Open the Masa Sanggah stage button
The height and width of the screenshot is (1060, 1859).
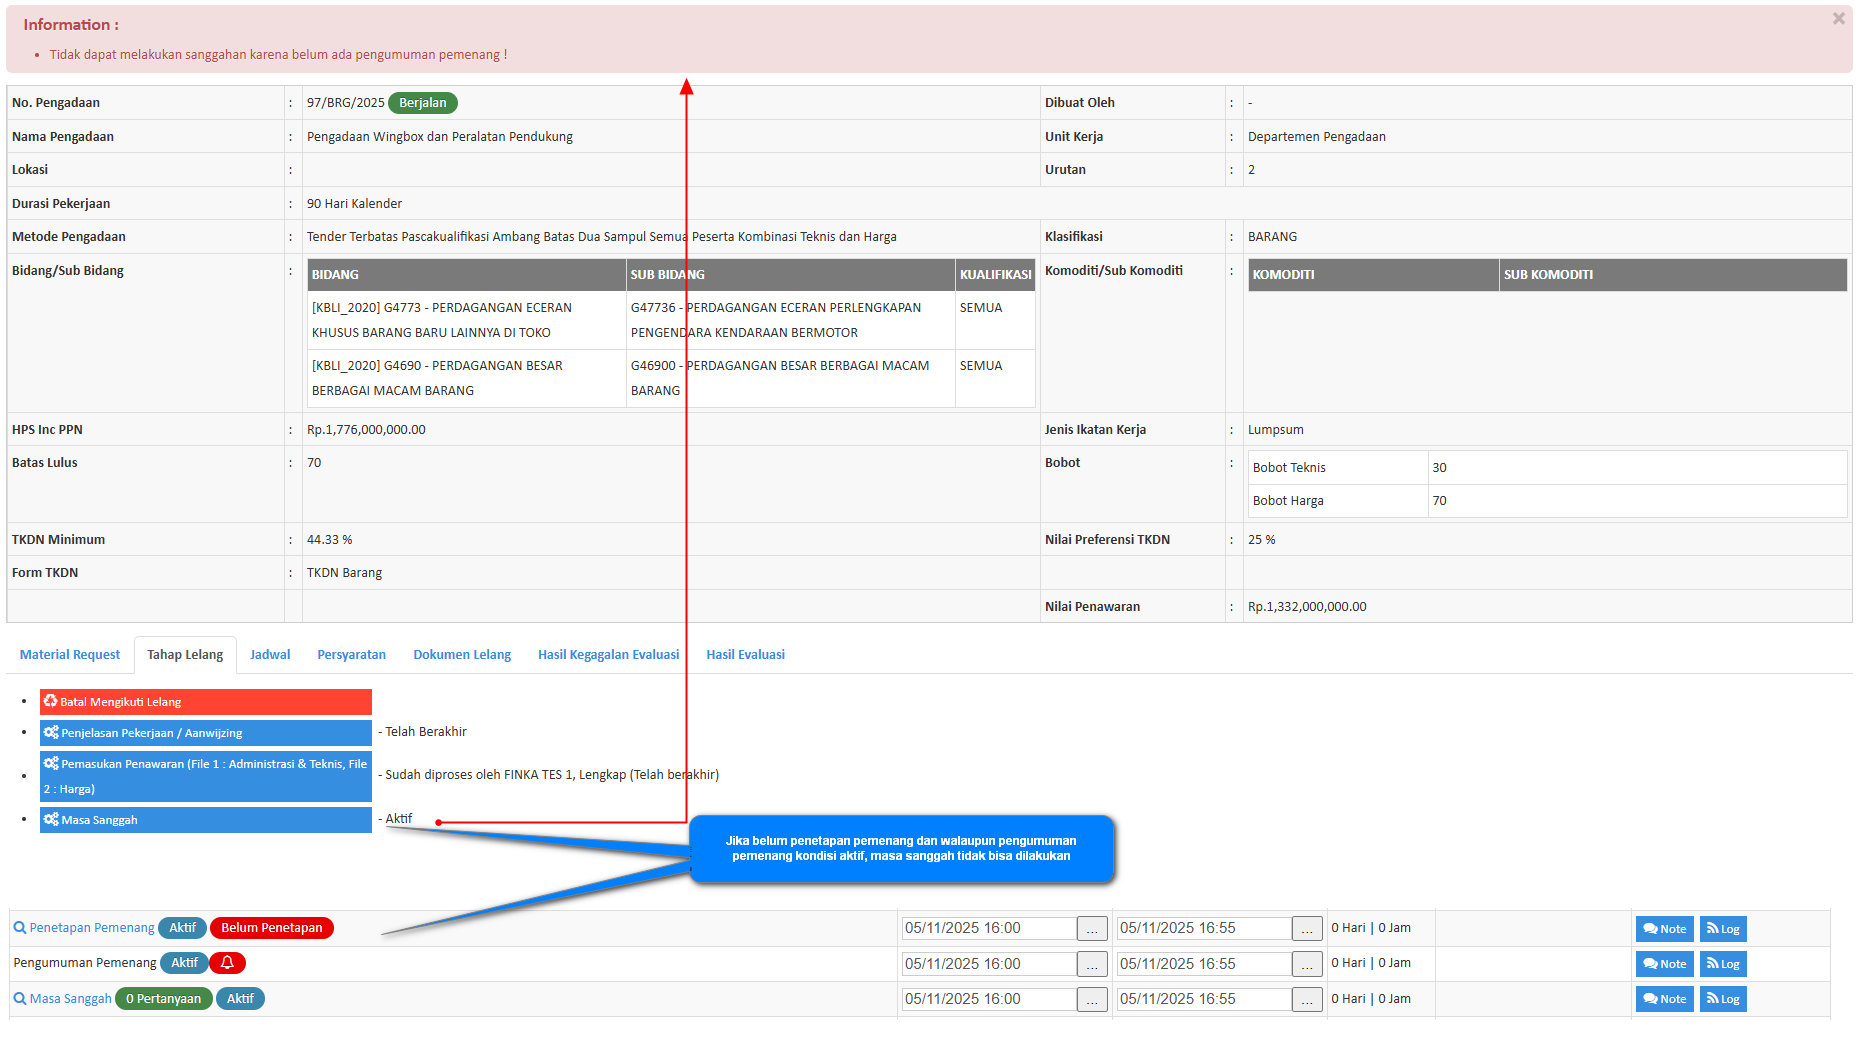pos(205,820)
